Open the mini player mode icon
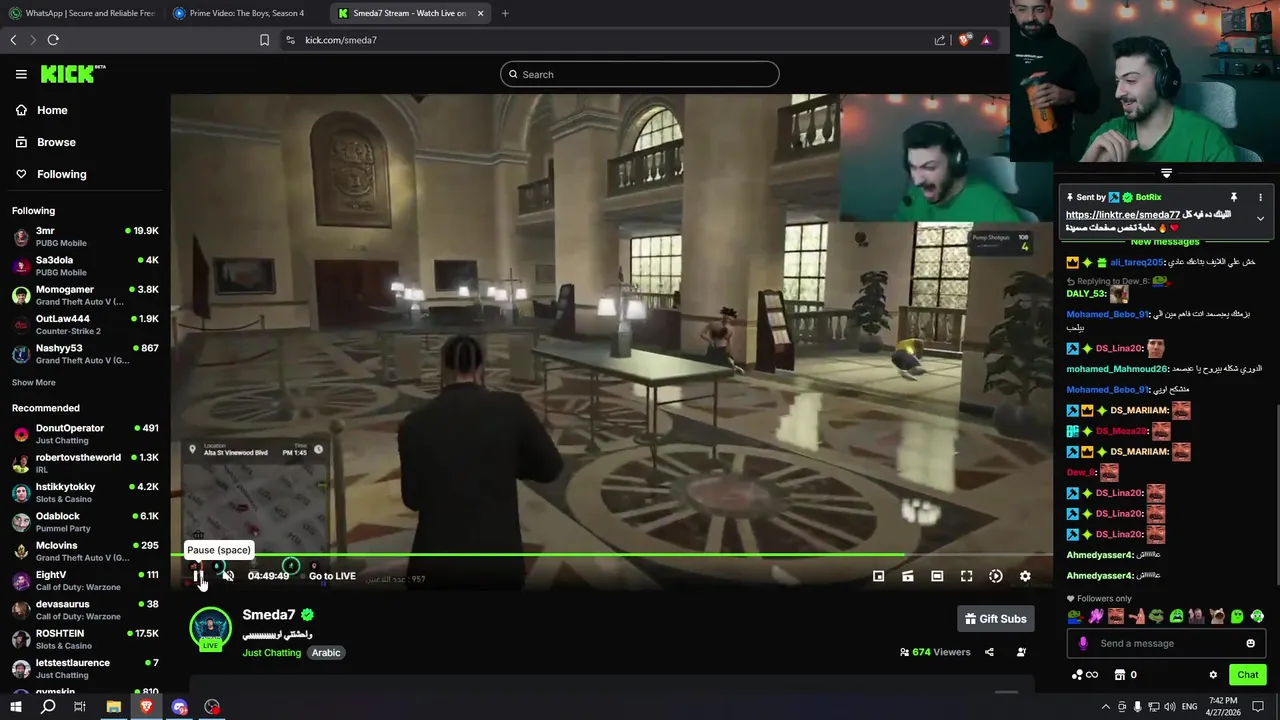 [878, 576]
